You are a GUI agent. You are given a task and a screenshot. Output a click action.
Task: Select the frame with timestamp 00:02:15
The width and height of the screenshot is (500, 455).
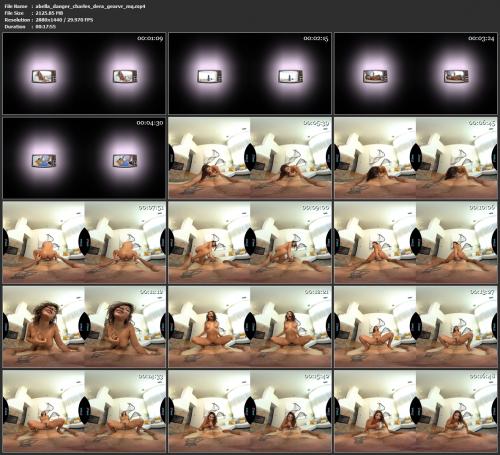tap(250, 74)
